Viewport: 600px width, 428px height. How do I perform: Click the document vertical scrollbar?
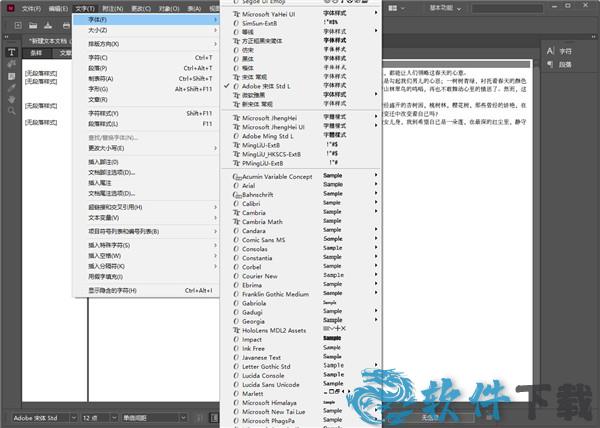tap(536, 229)
